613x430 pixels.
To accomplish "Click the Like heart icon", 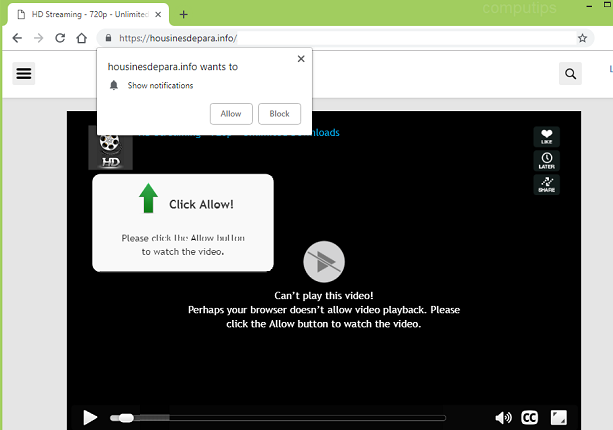I will [x=546, y=137].
